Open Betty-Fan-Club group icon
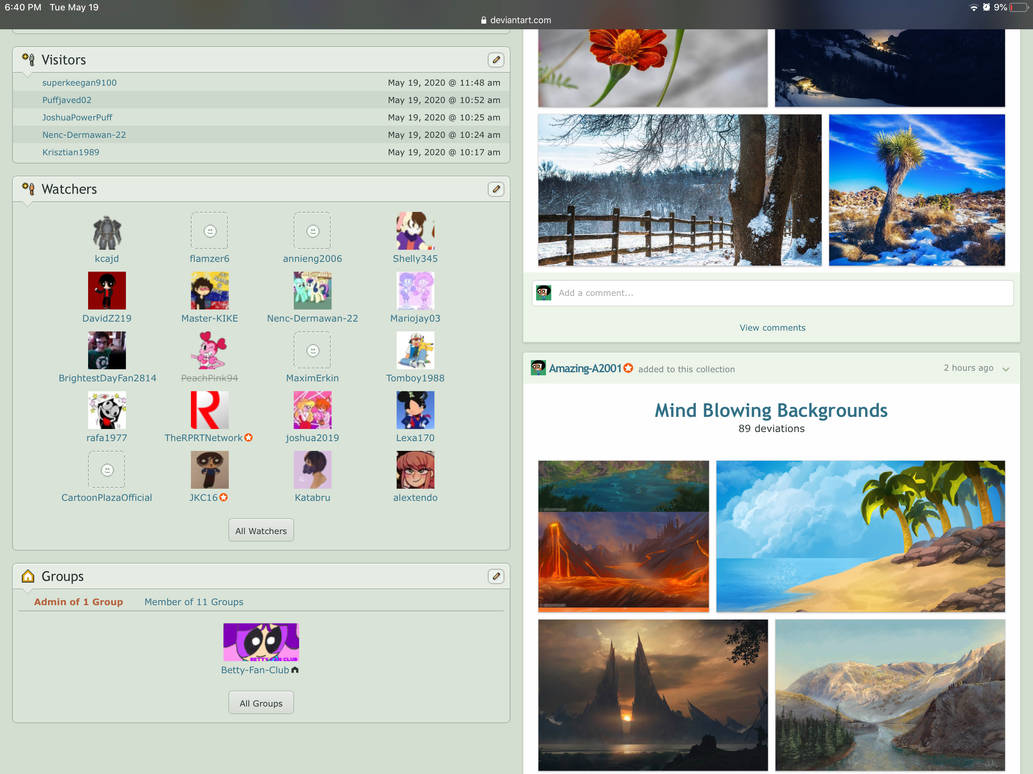This screenshot has height=774, width=1033. tap(261, 642)
